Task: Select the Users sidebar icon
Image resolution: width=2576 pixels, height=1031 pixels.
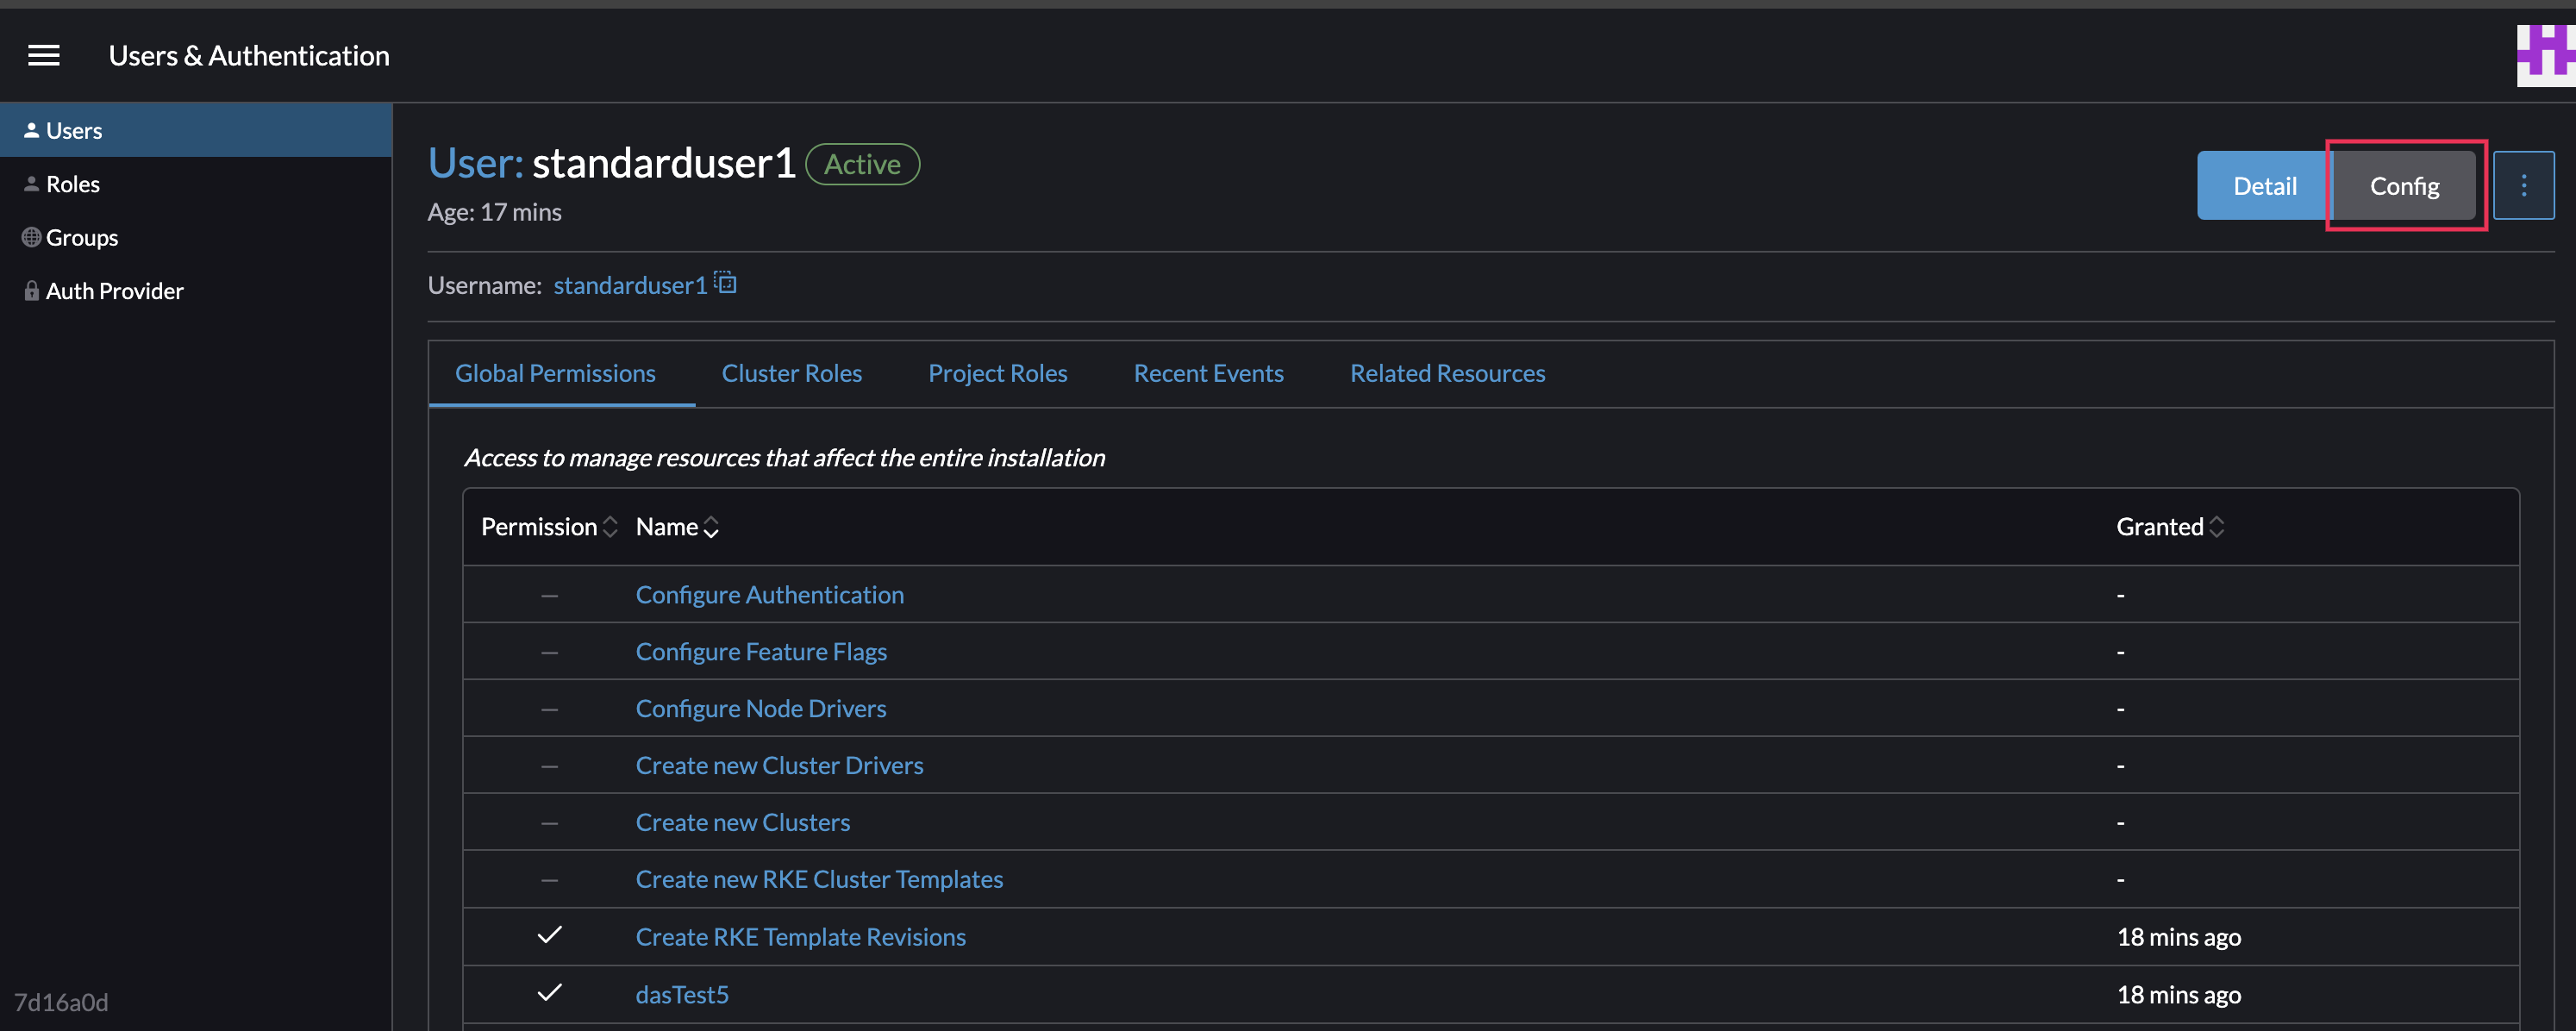Action: 31,130
